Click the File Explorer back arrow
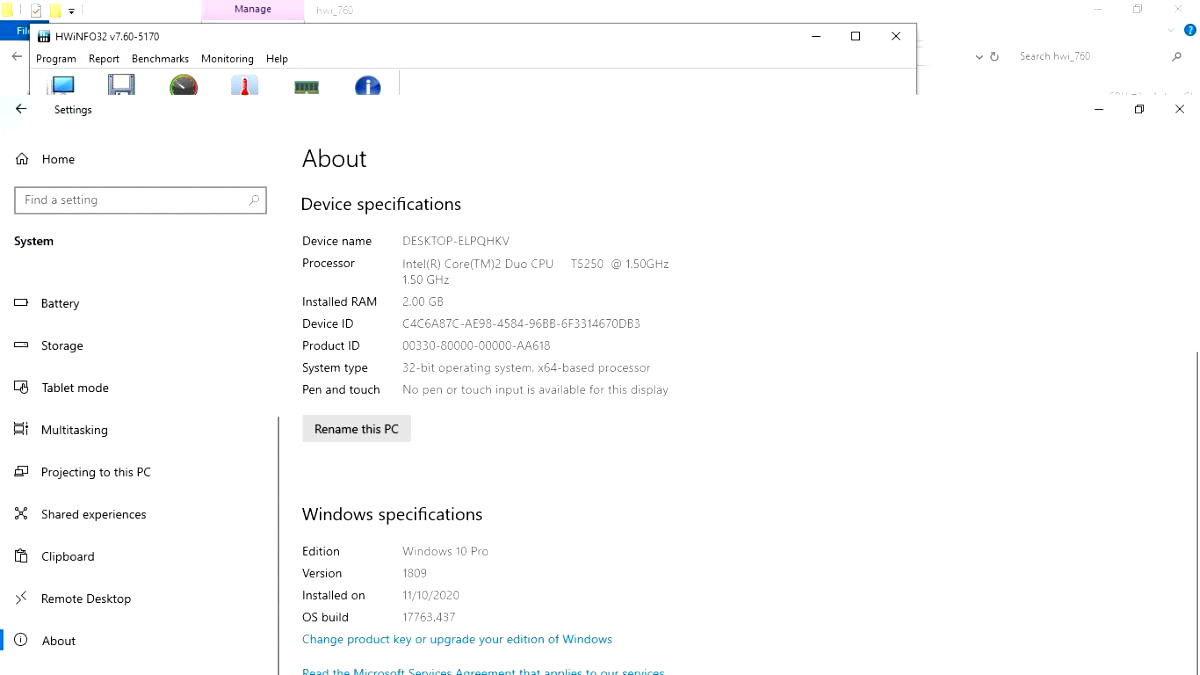The height and width of the screenshot is (675, 1200). (17, 57)
